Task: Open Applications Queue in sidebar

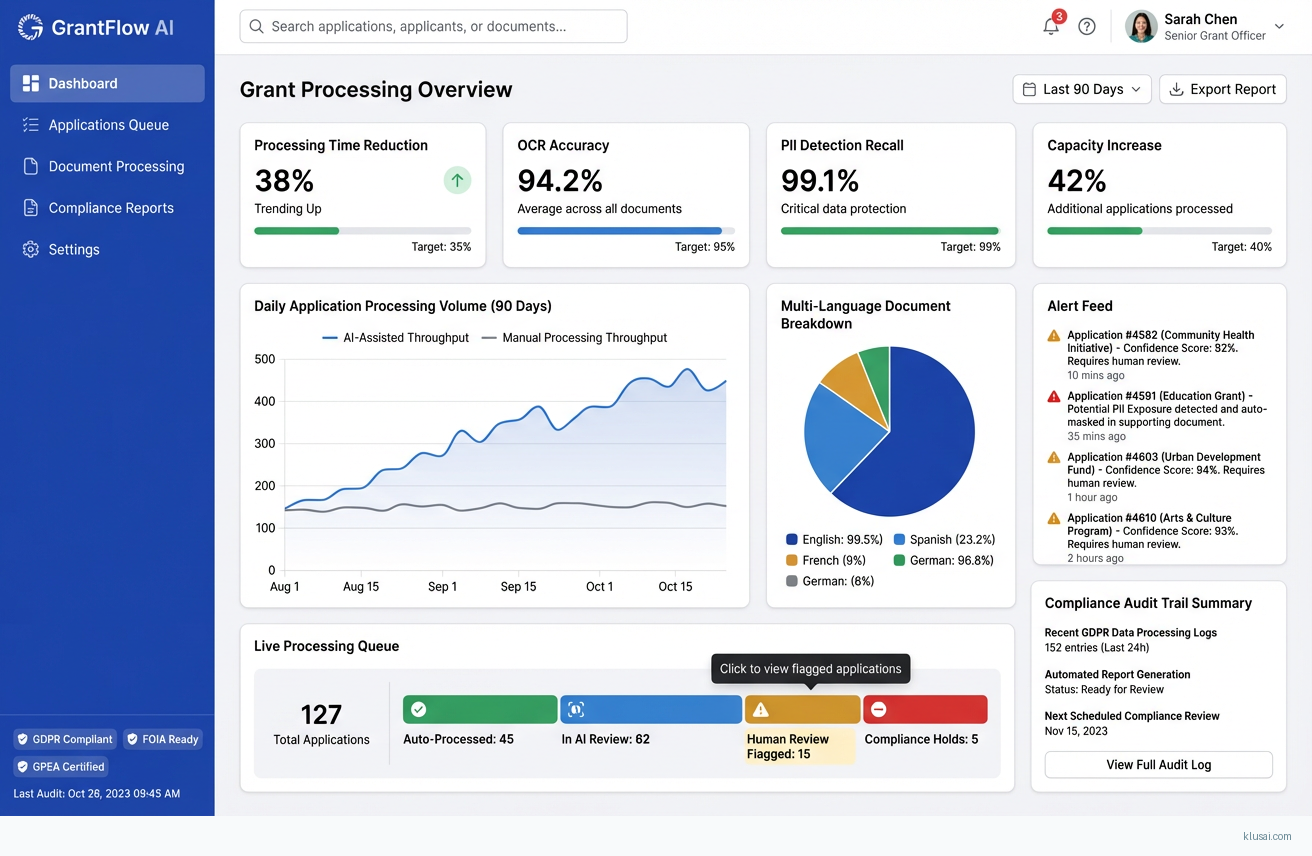Action: point(108,125)
